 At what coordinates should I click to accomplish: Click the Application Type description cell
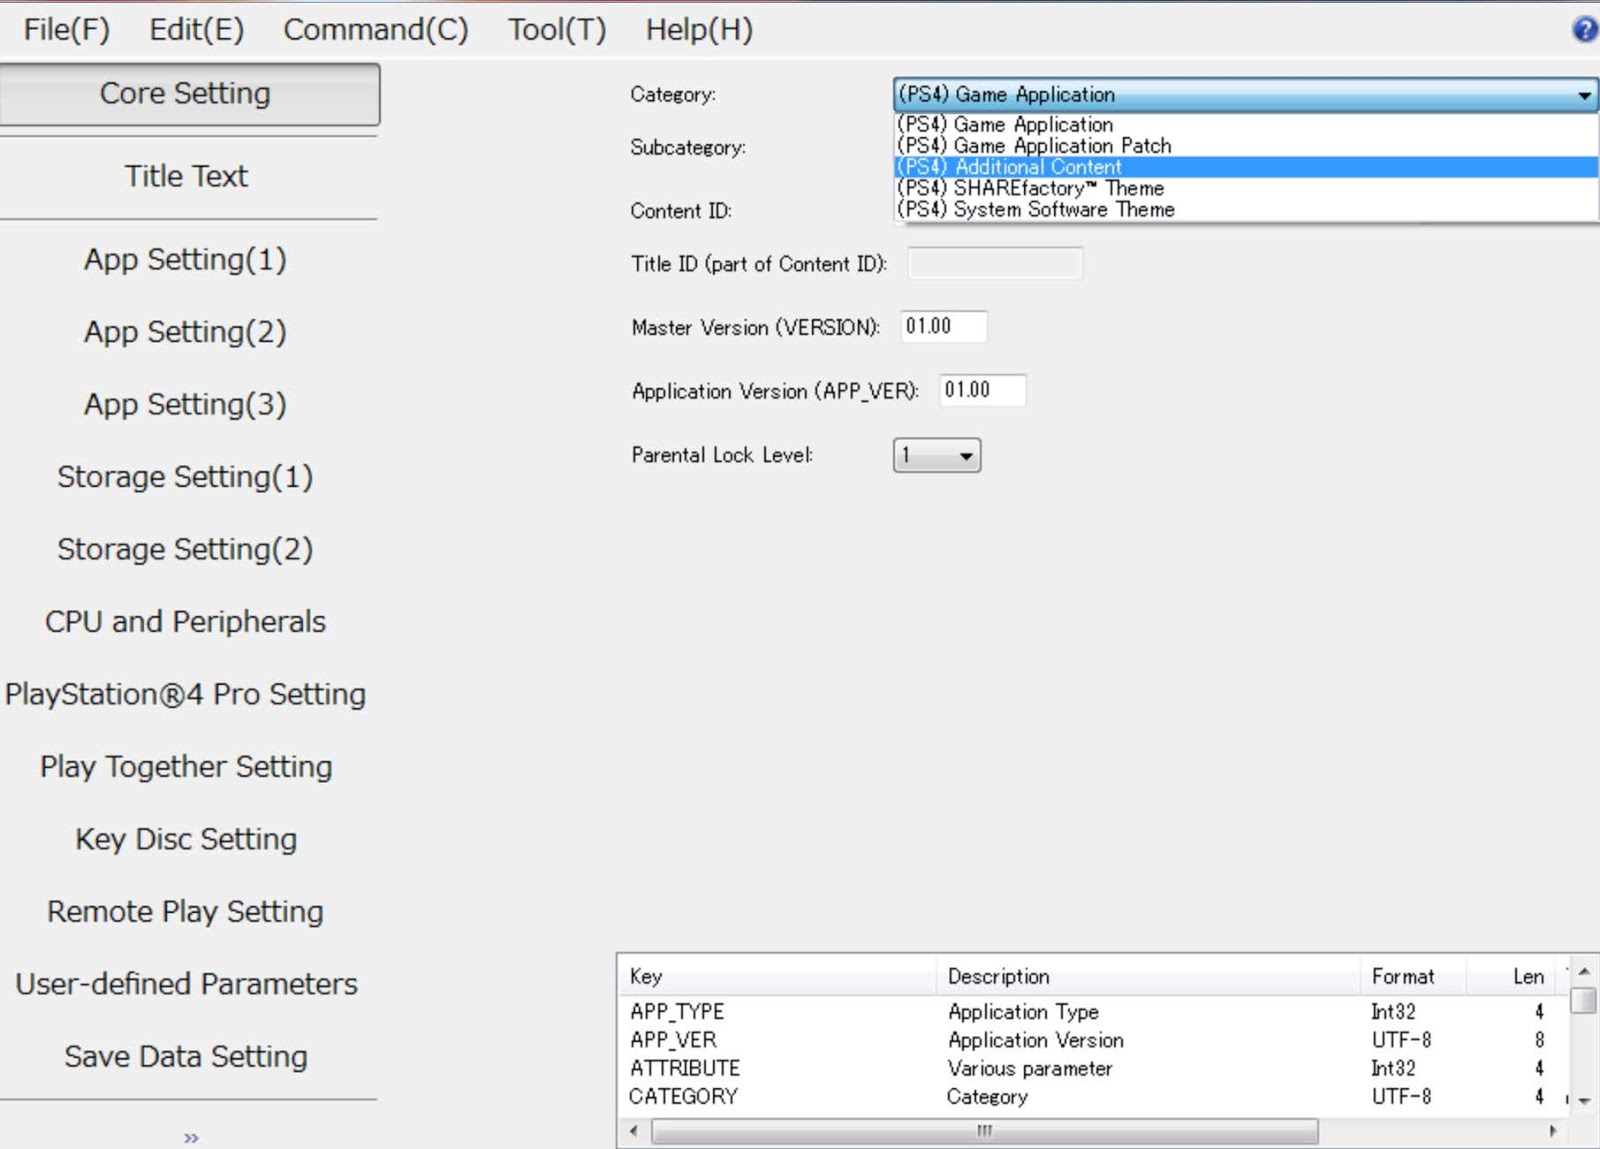tap(1023, 1011)
